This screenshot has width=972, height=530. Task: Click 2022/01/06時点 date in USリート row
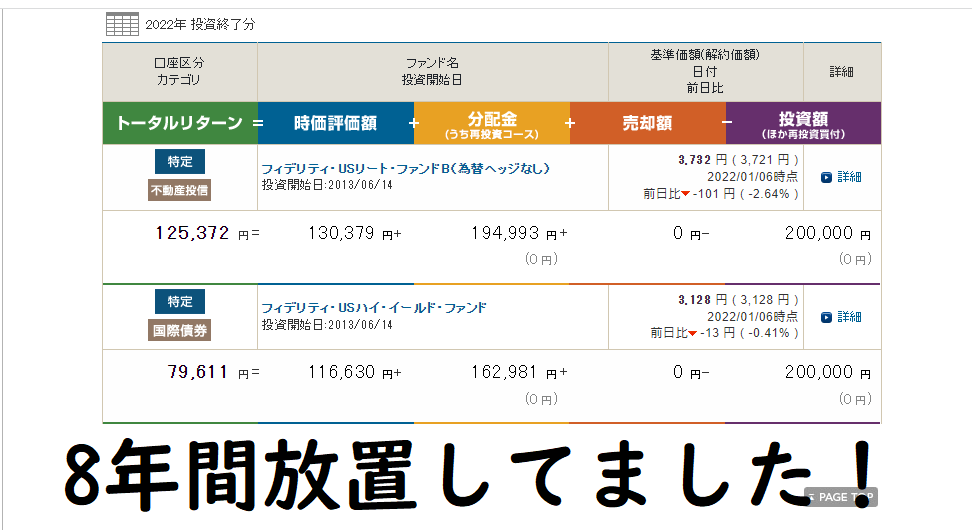(753, 177)
